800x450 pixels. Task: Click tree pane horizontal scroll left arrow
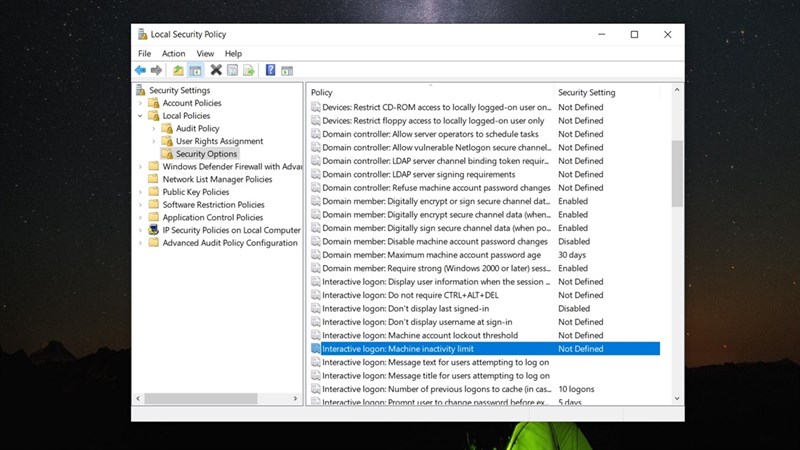[138, 398]
